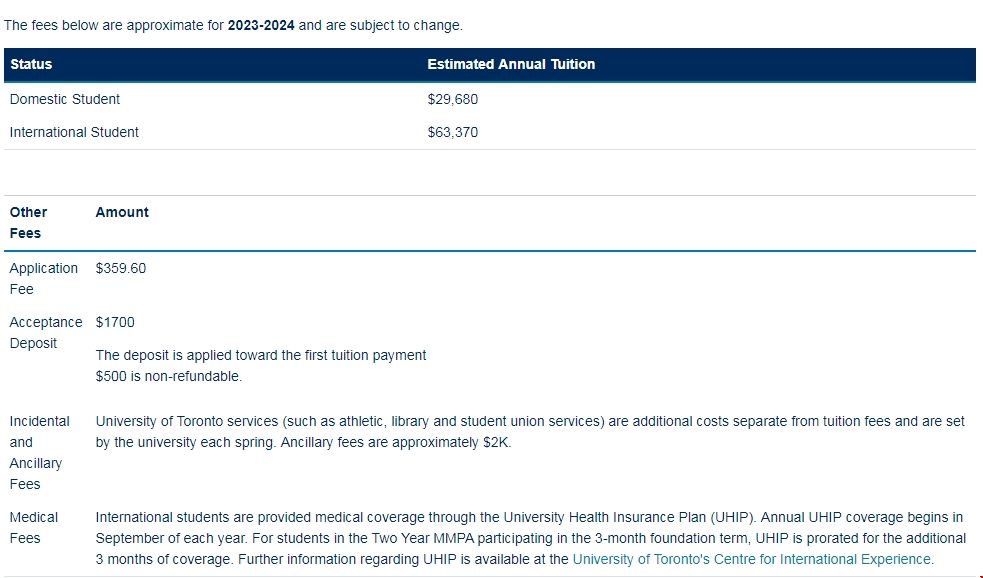Click the "$500 is non-refundable" text

click(169, 377)
